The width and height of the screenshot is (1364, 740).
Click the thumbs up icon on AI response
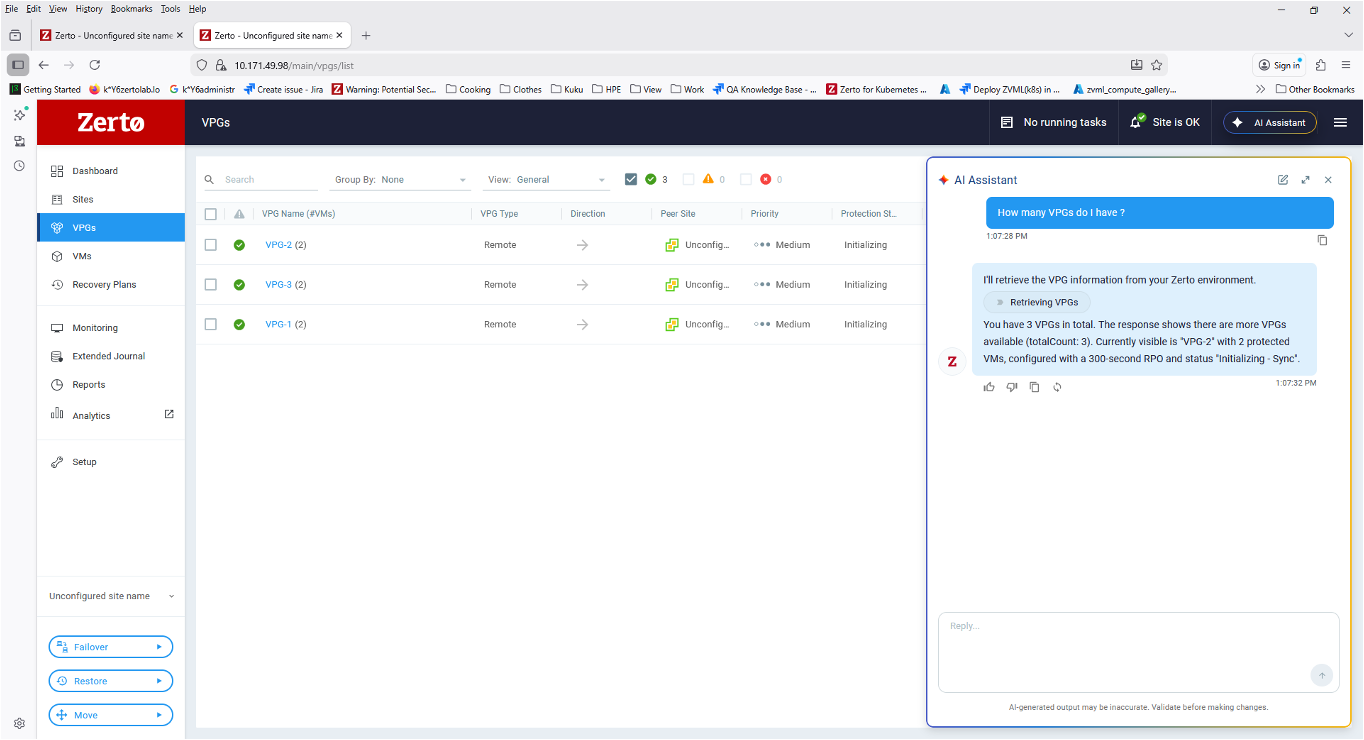click(989, 387)
